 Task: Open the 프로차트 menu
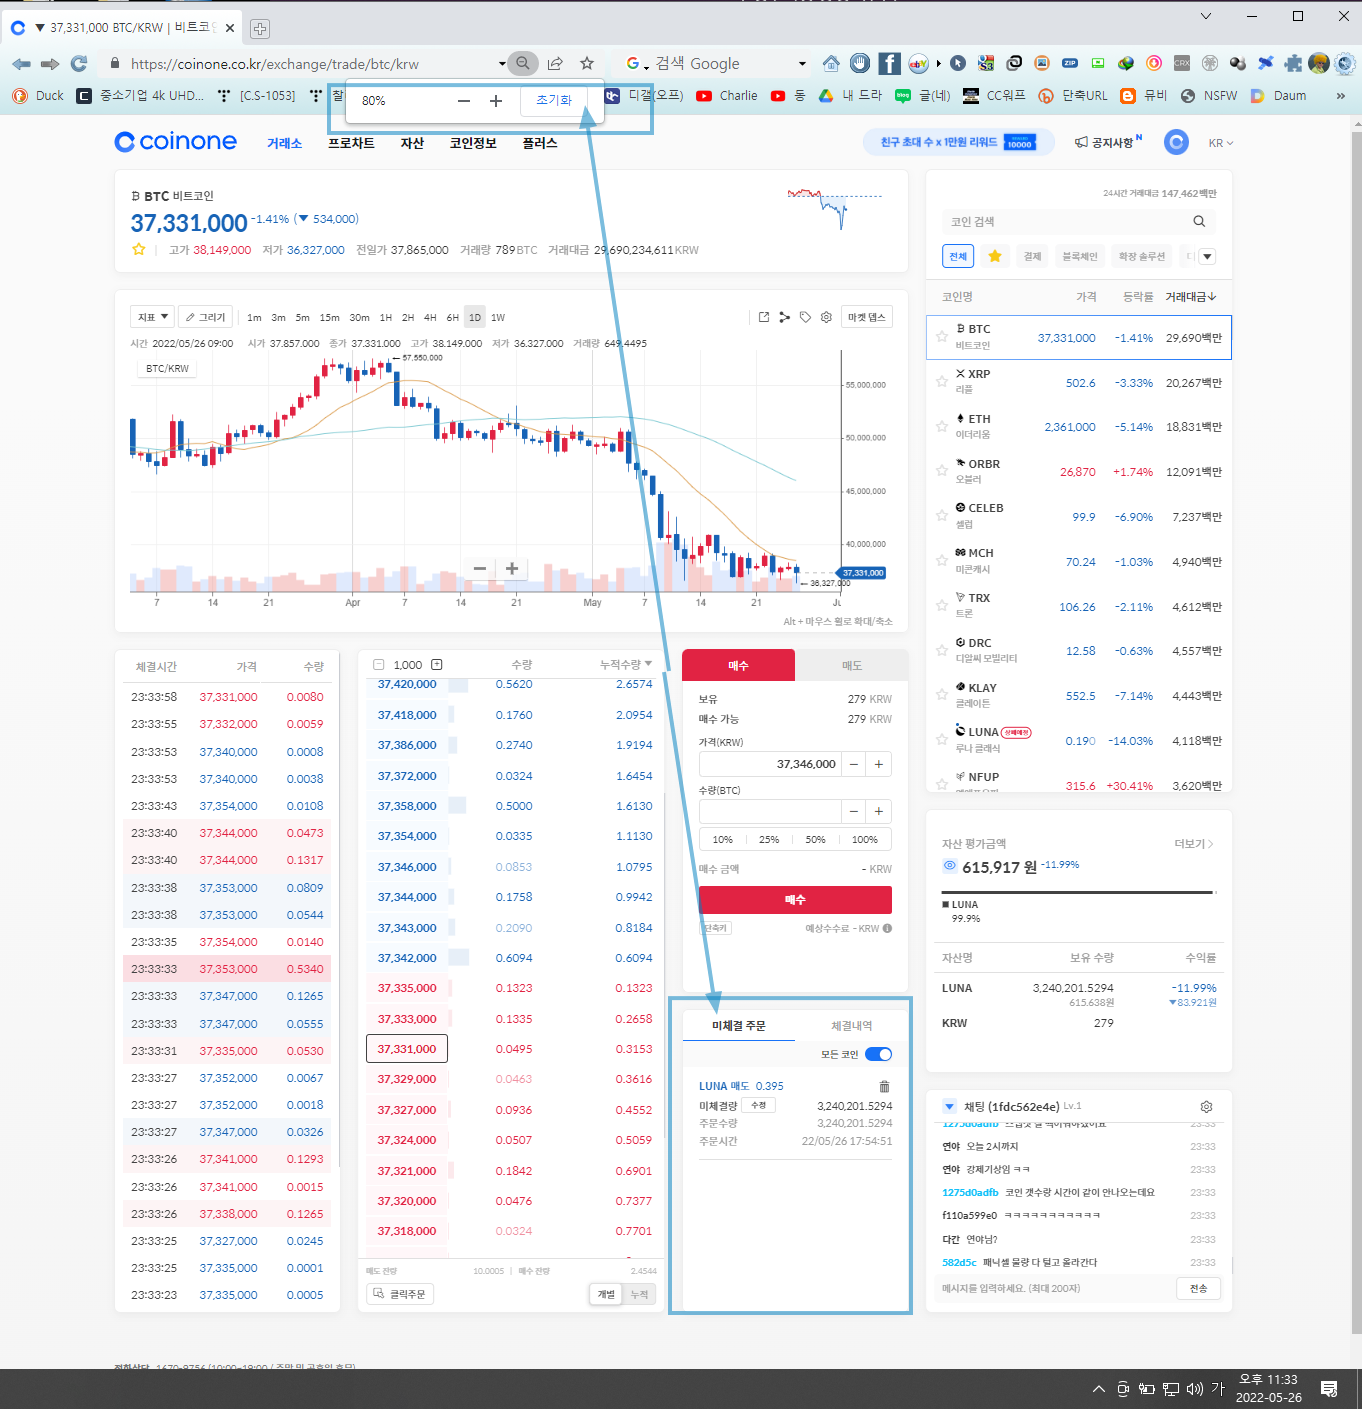tap(351, 143)
